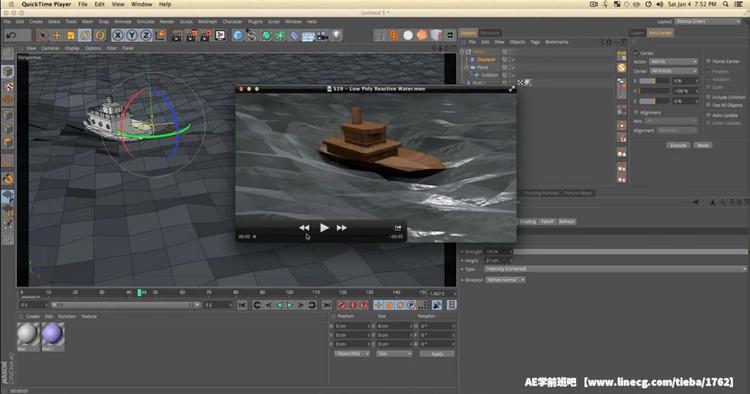Toggle the Use All Objects checkbox

[708, 105]
